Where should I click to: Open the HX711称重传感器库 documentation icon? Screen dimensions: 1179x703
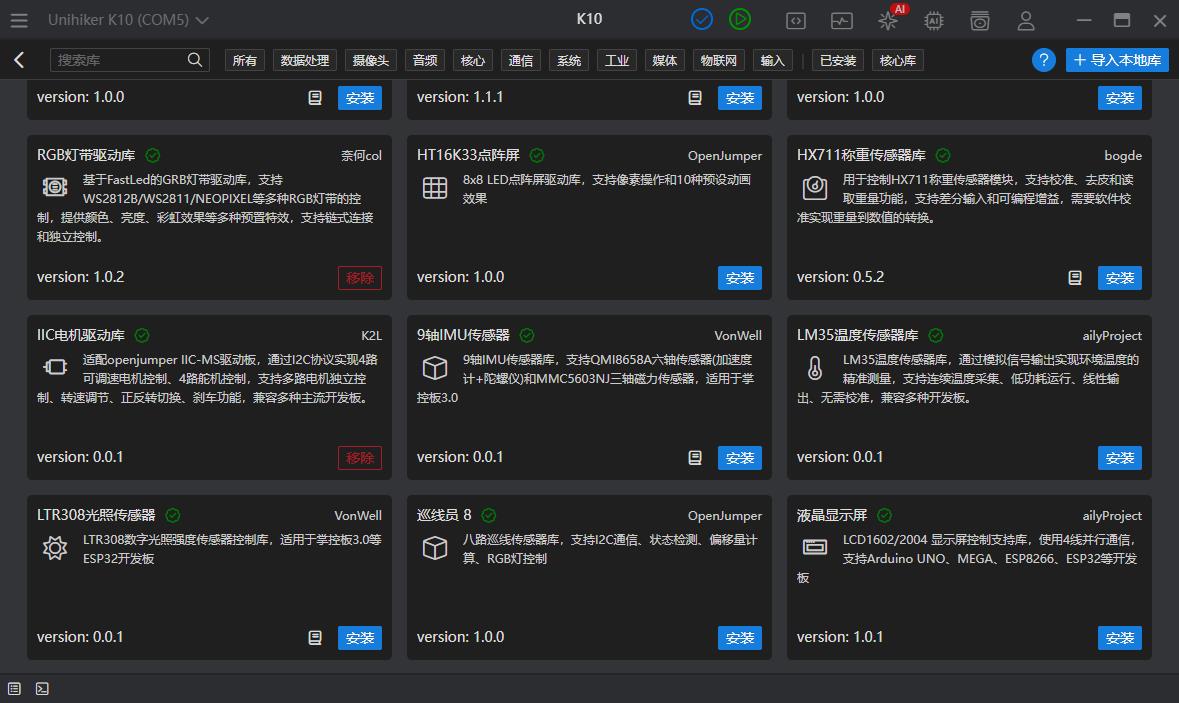tap(1075, 277)
